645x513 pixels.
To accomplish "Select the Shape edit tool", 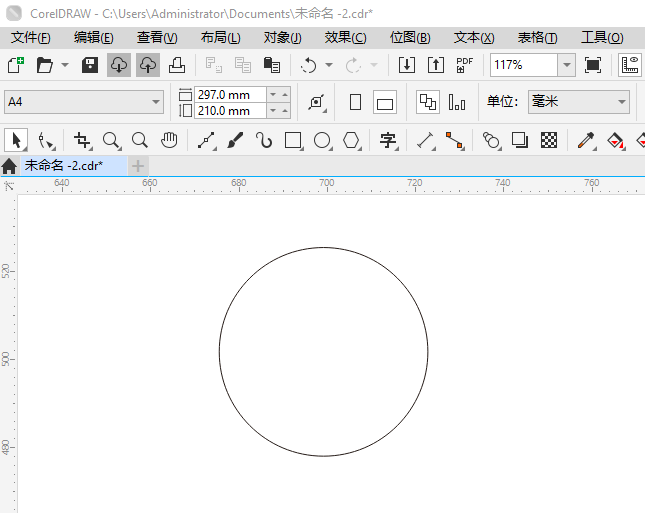I will click(x=45, y=141).
